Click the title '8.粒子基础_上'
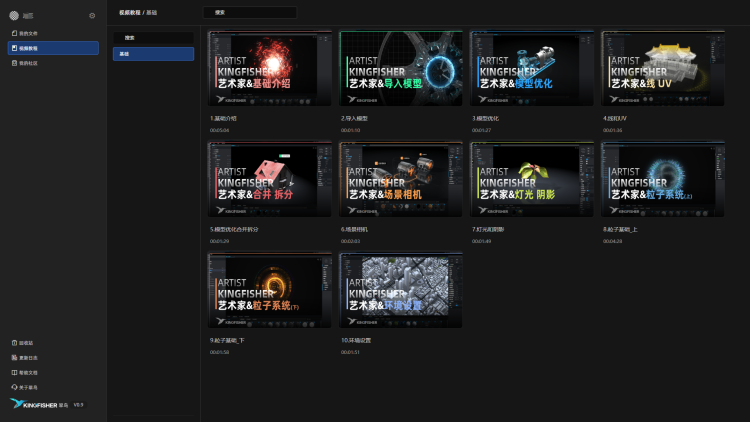Screen dimensions: 750x422 pyautogui.click(x=620, y=230)
